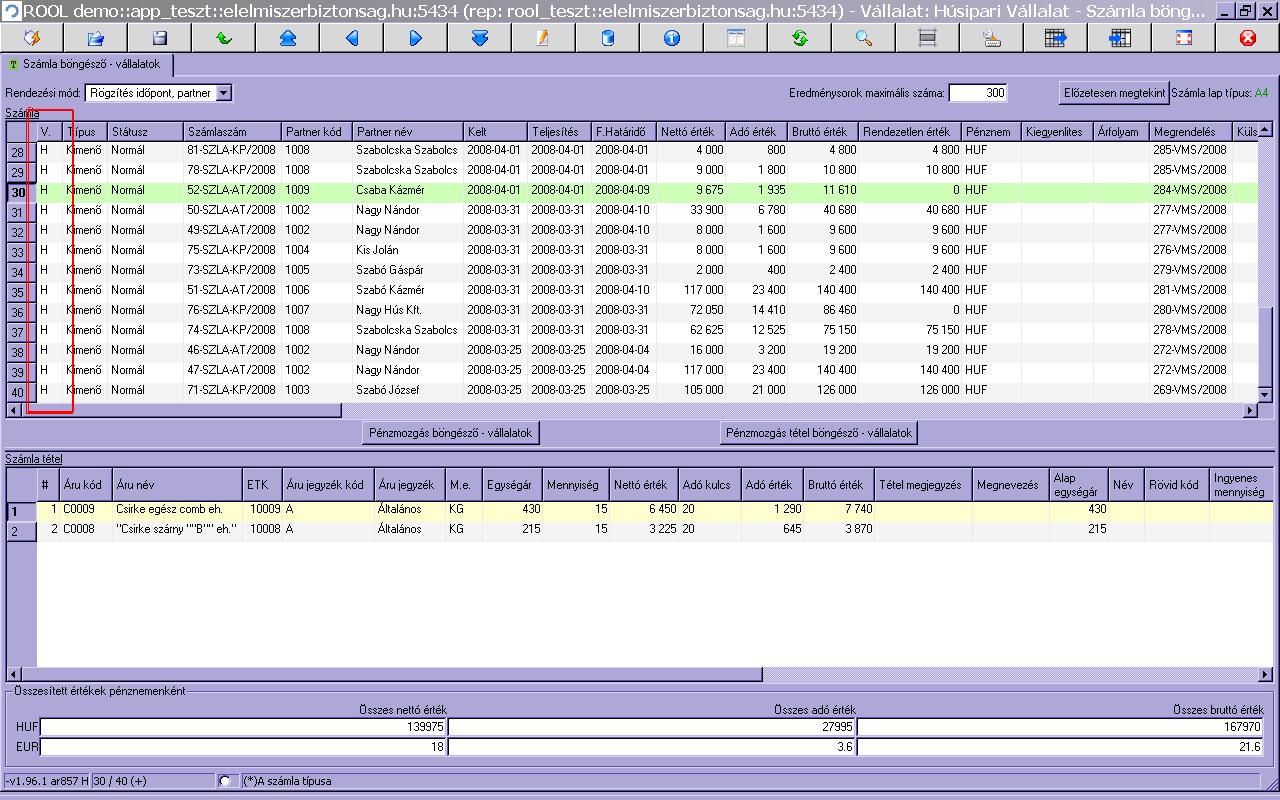Viewport: 1280px width, 800px height.
Task: Open search with the magnifier icon
Action: (x=863, y=38)
